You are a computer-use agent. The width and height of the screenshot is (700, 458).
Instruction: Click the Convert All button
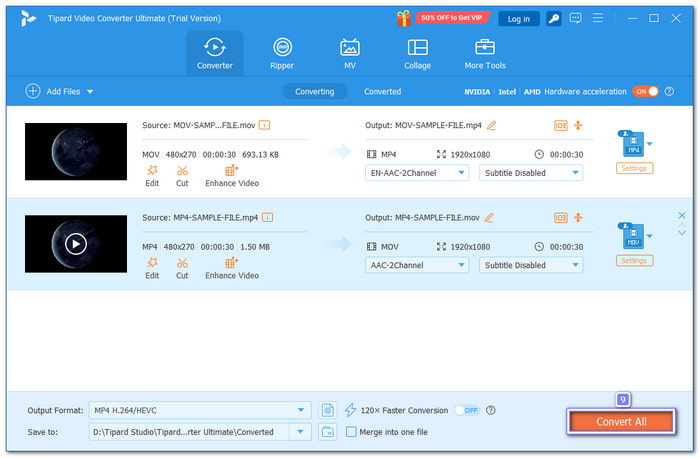(x=621, y=422)
